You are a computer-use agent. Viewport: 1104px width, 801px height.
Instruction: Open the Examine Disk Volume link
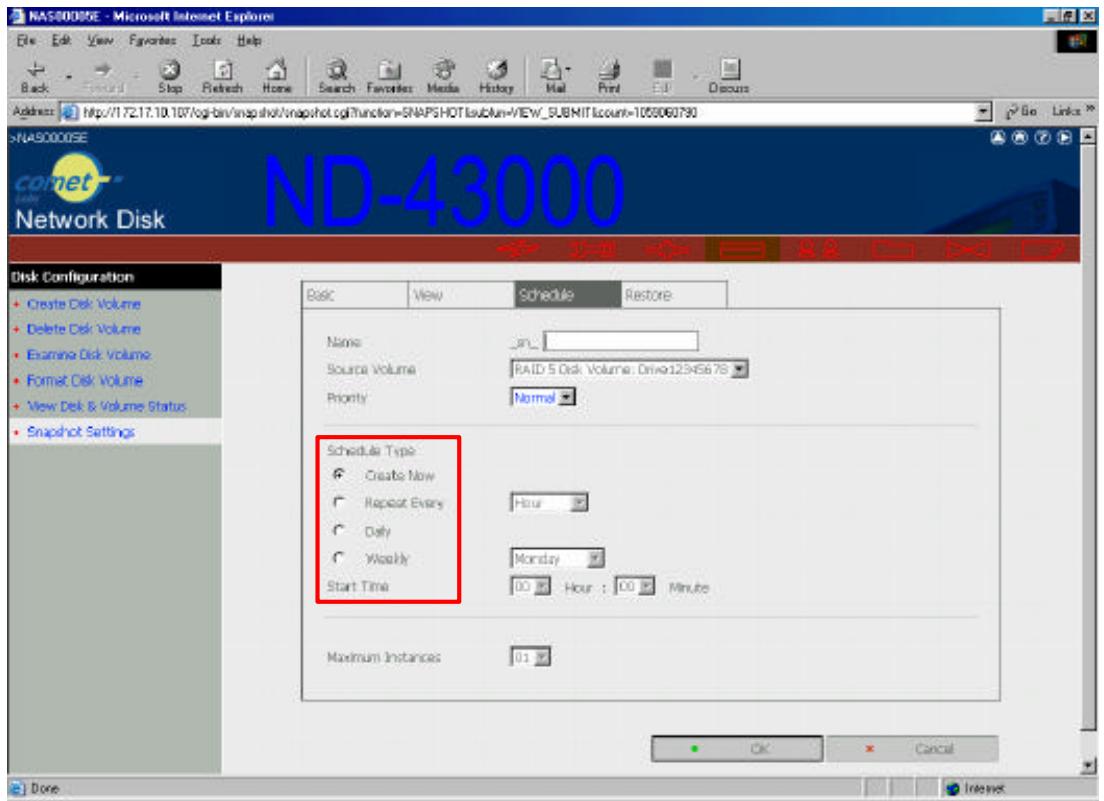click(x=88, y=355)
